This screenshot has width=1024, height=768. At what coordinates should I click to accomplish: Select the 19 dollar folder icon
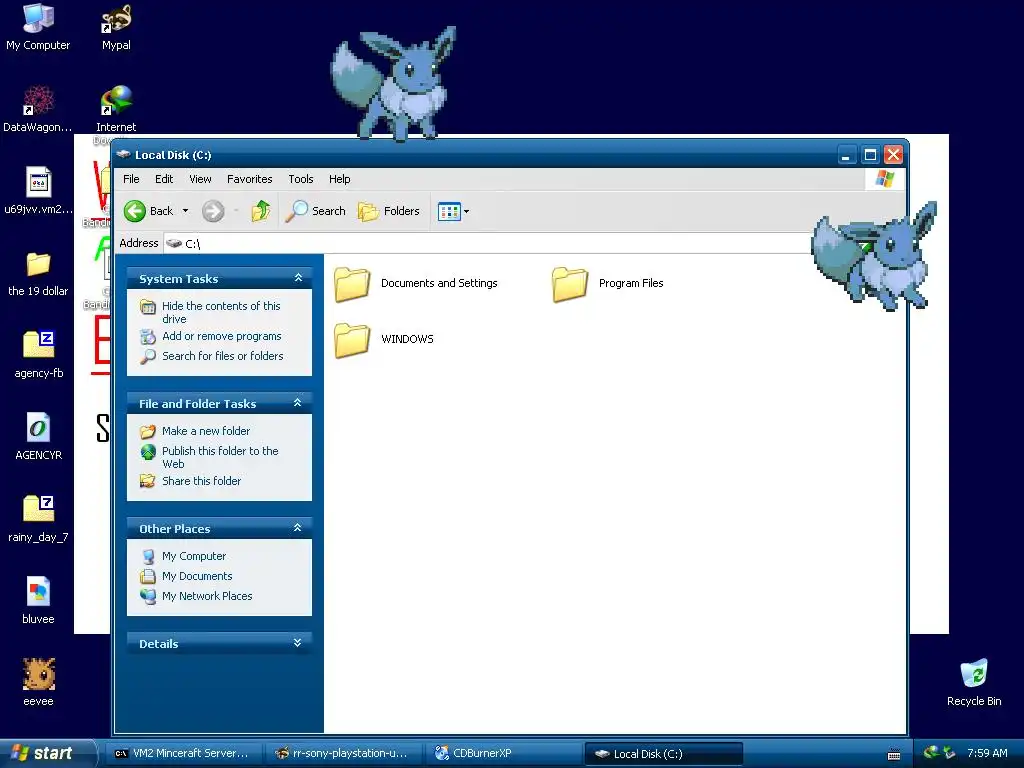click(38, 274)
